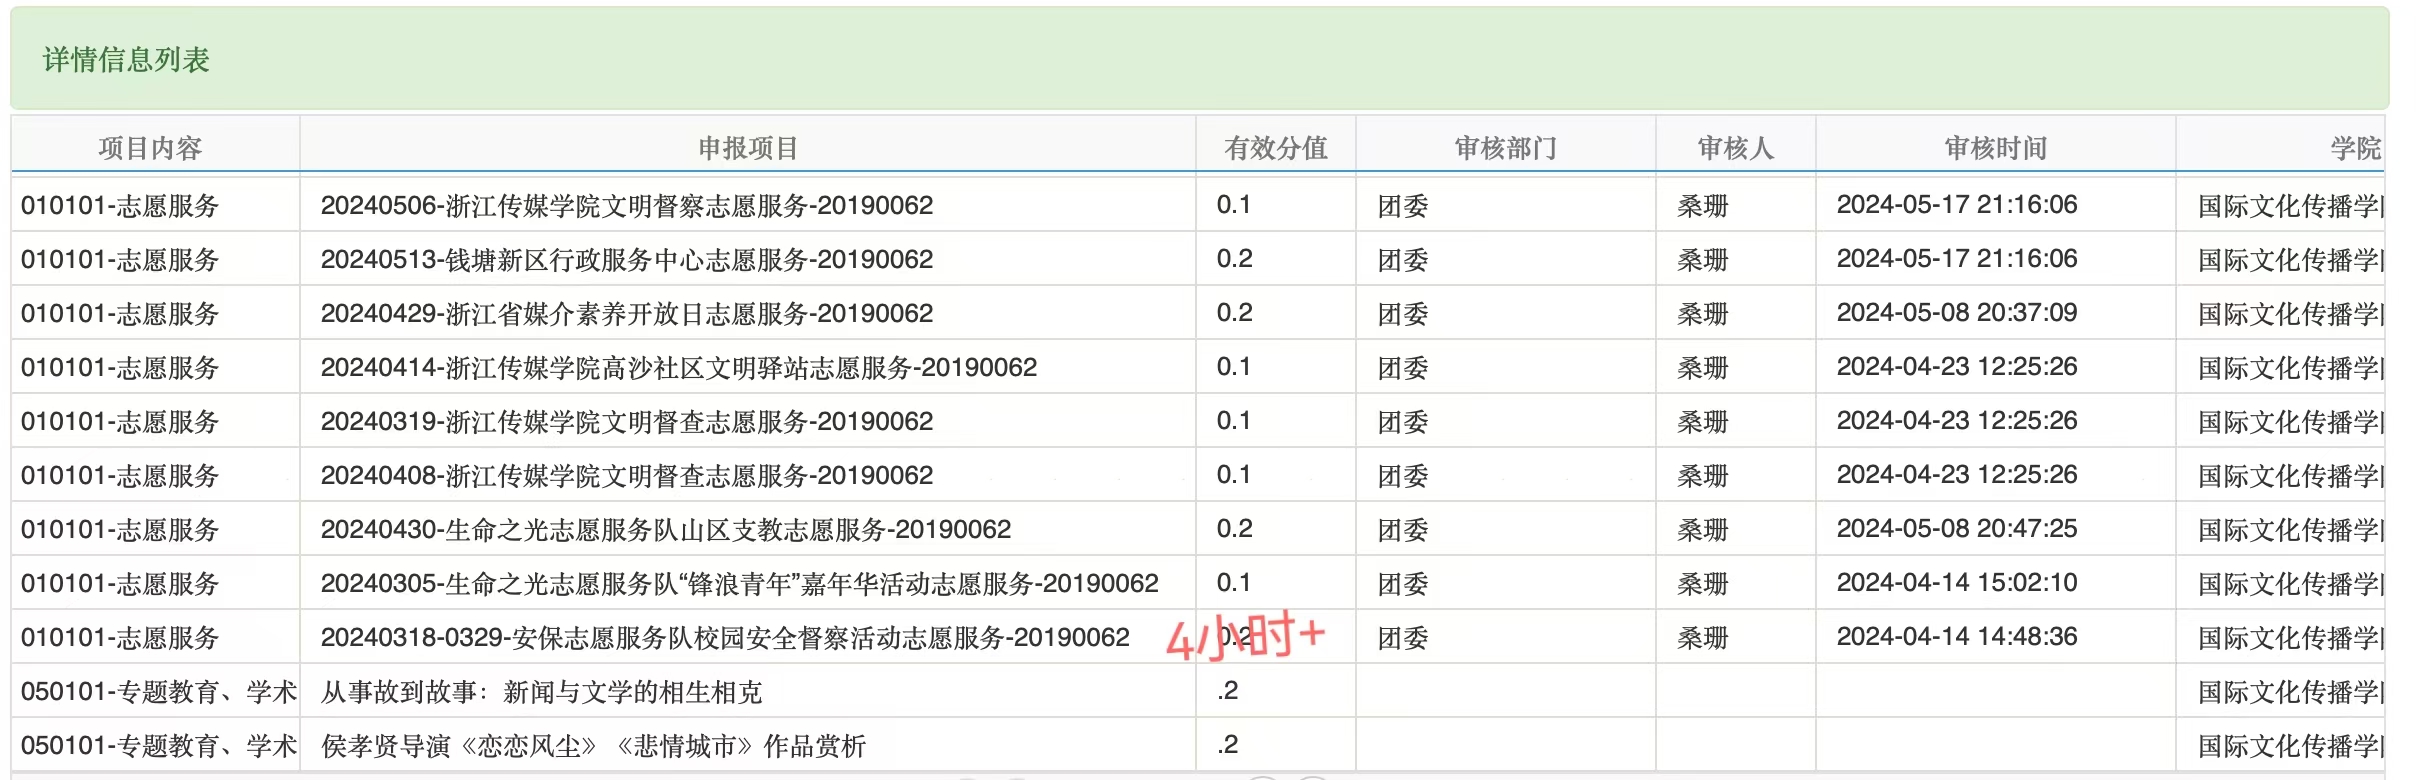Screen dimensions: 2422x780
Task: Select the 20240319 文明督查志愿服务 entry
Action: pos(626,422)
